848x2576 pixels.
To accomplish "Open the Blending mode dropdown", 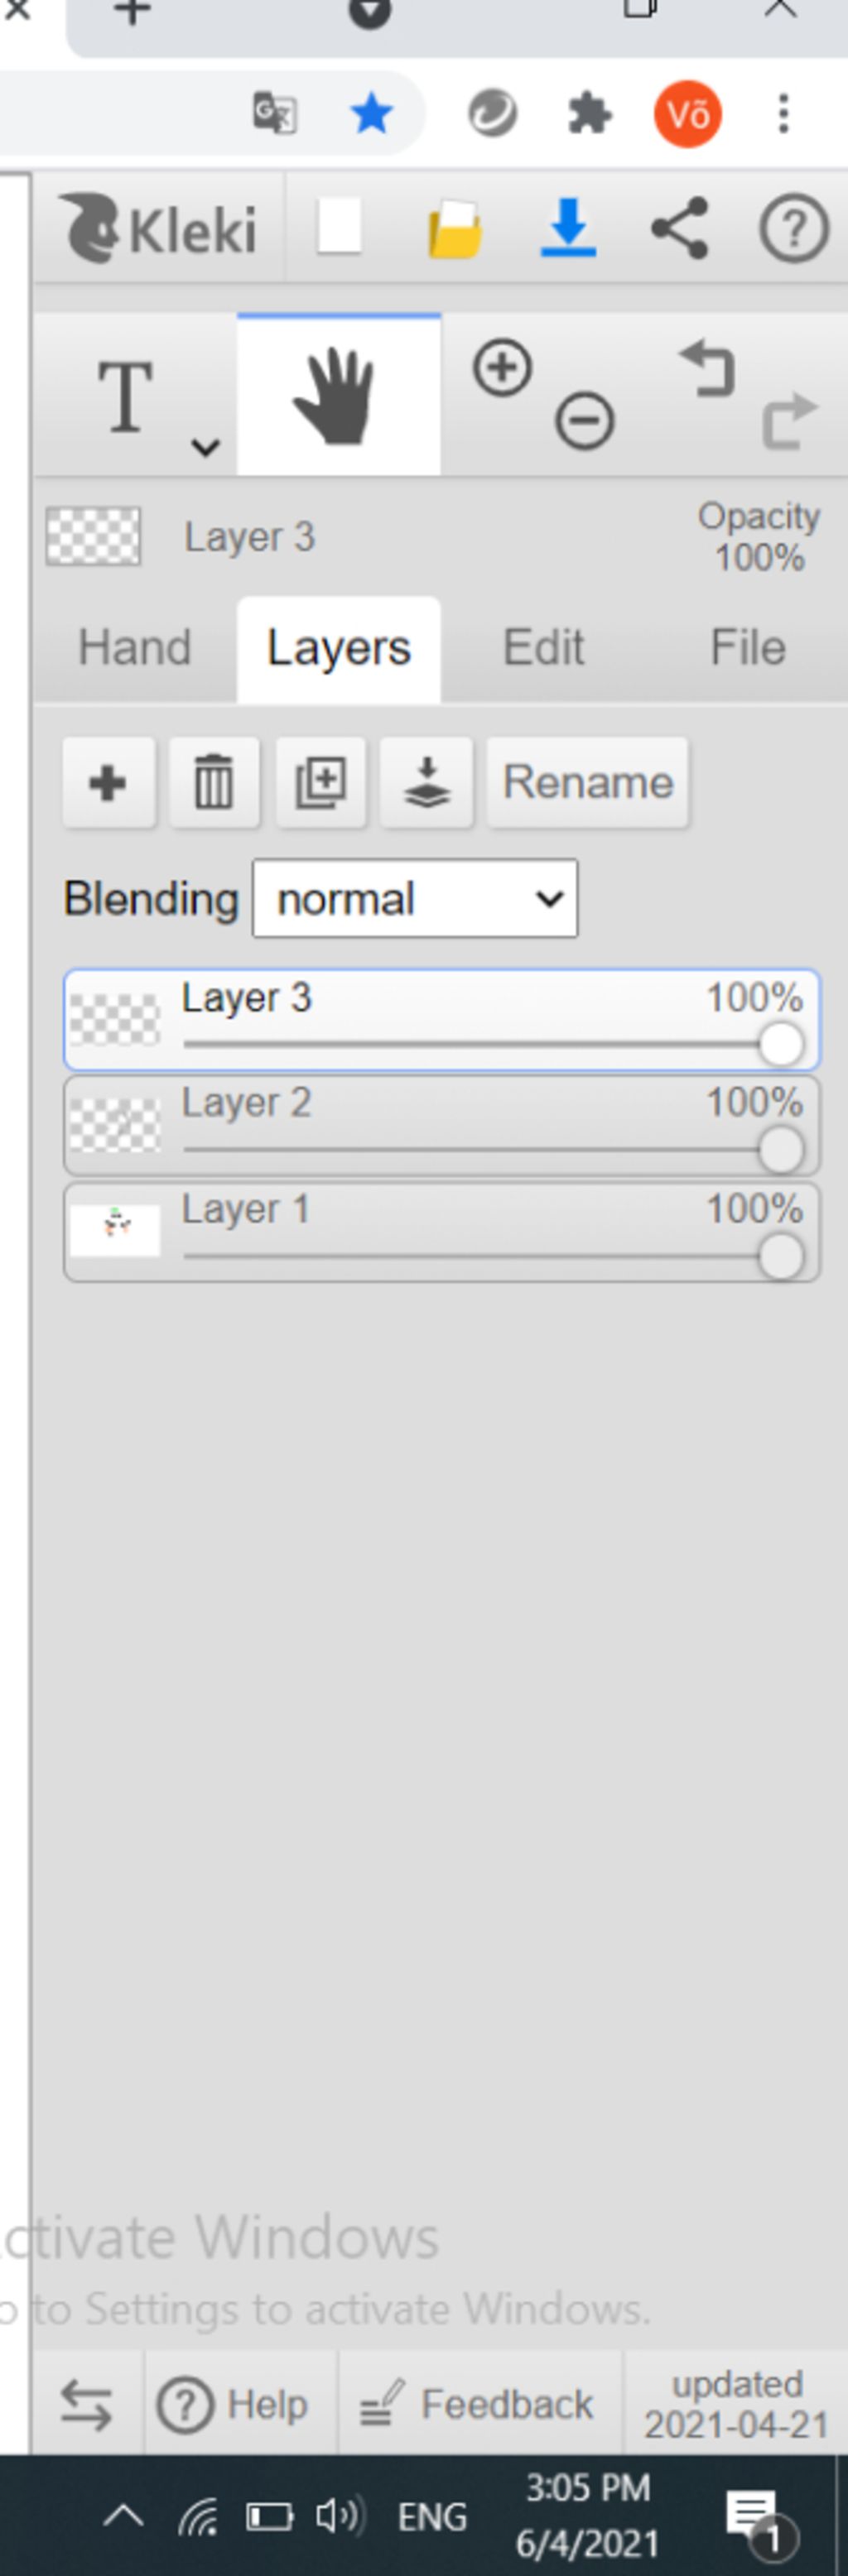I will coord(415,898).
